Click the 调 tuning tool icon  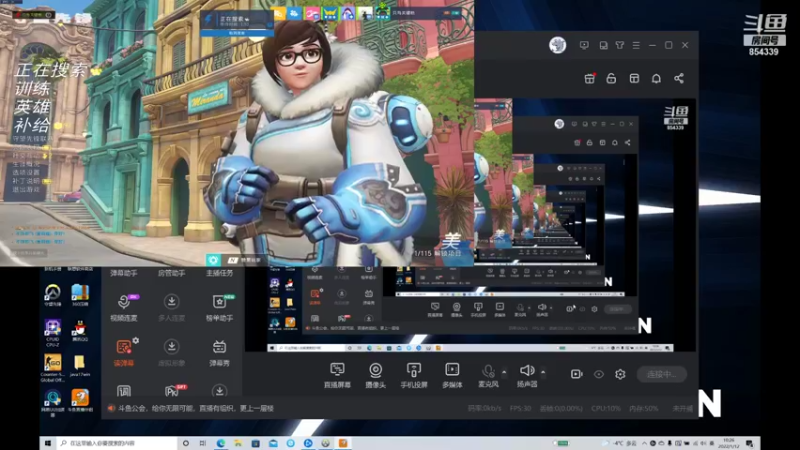coord(124,391)
